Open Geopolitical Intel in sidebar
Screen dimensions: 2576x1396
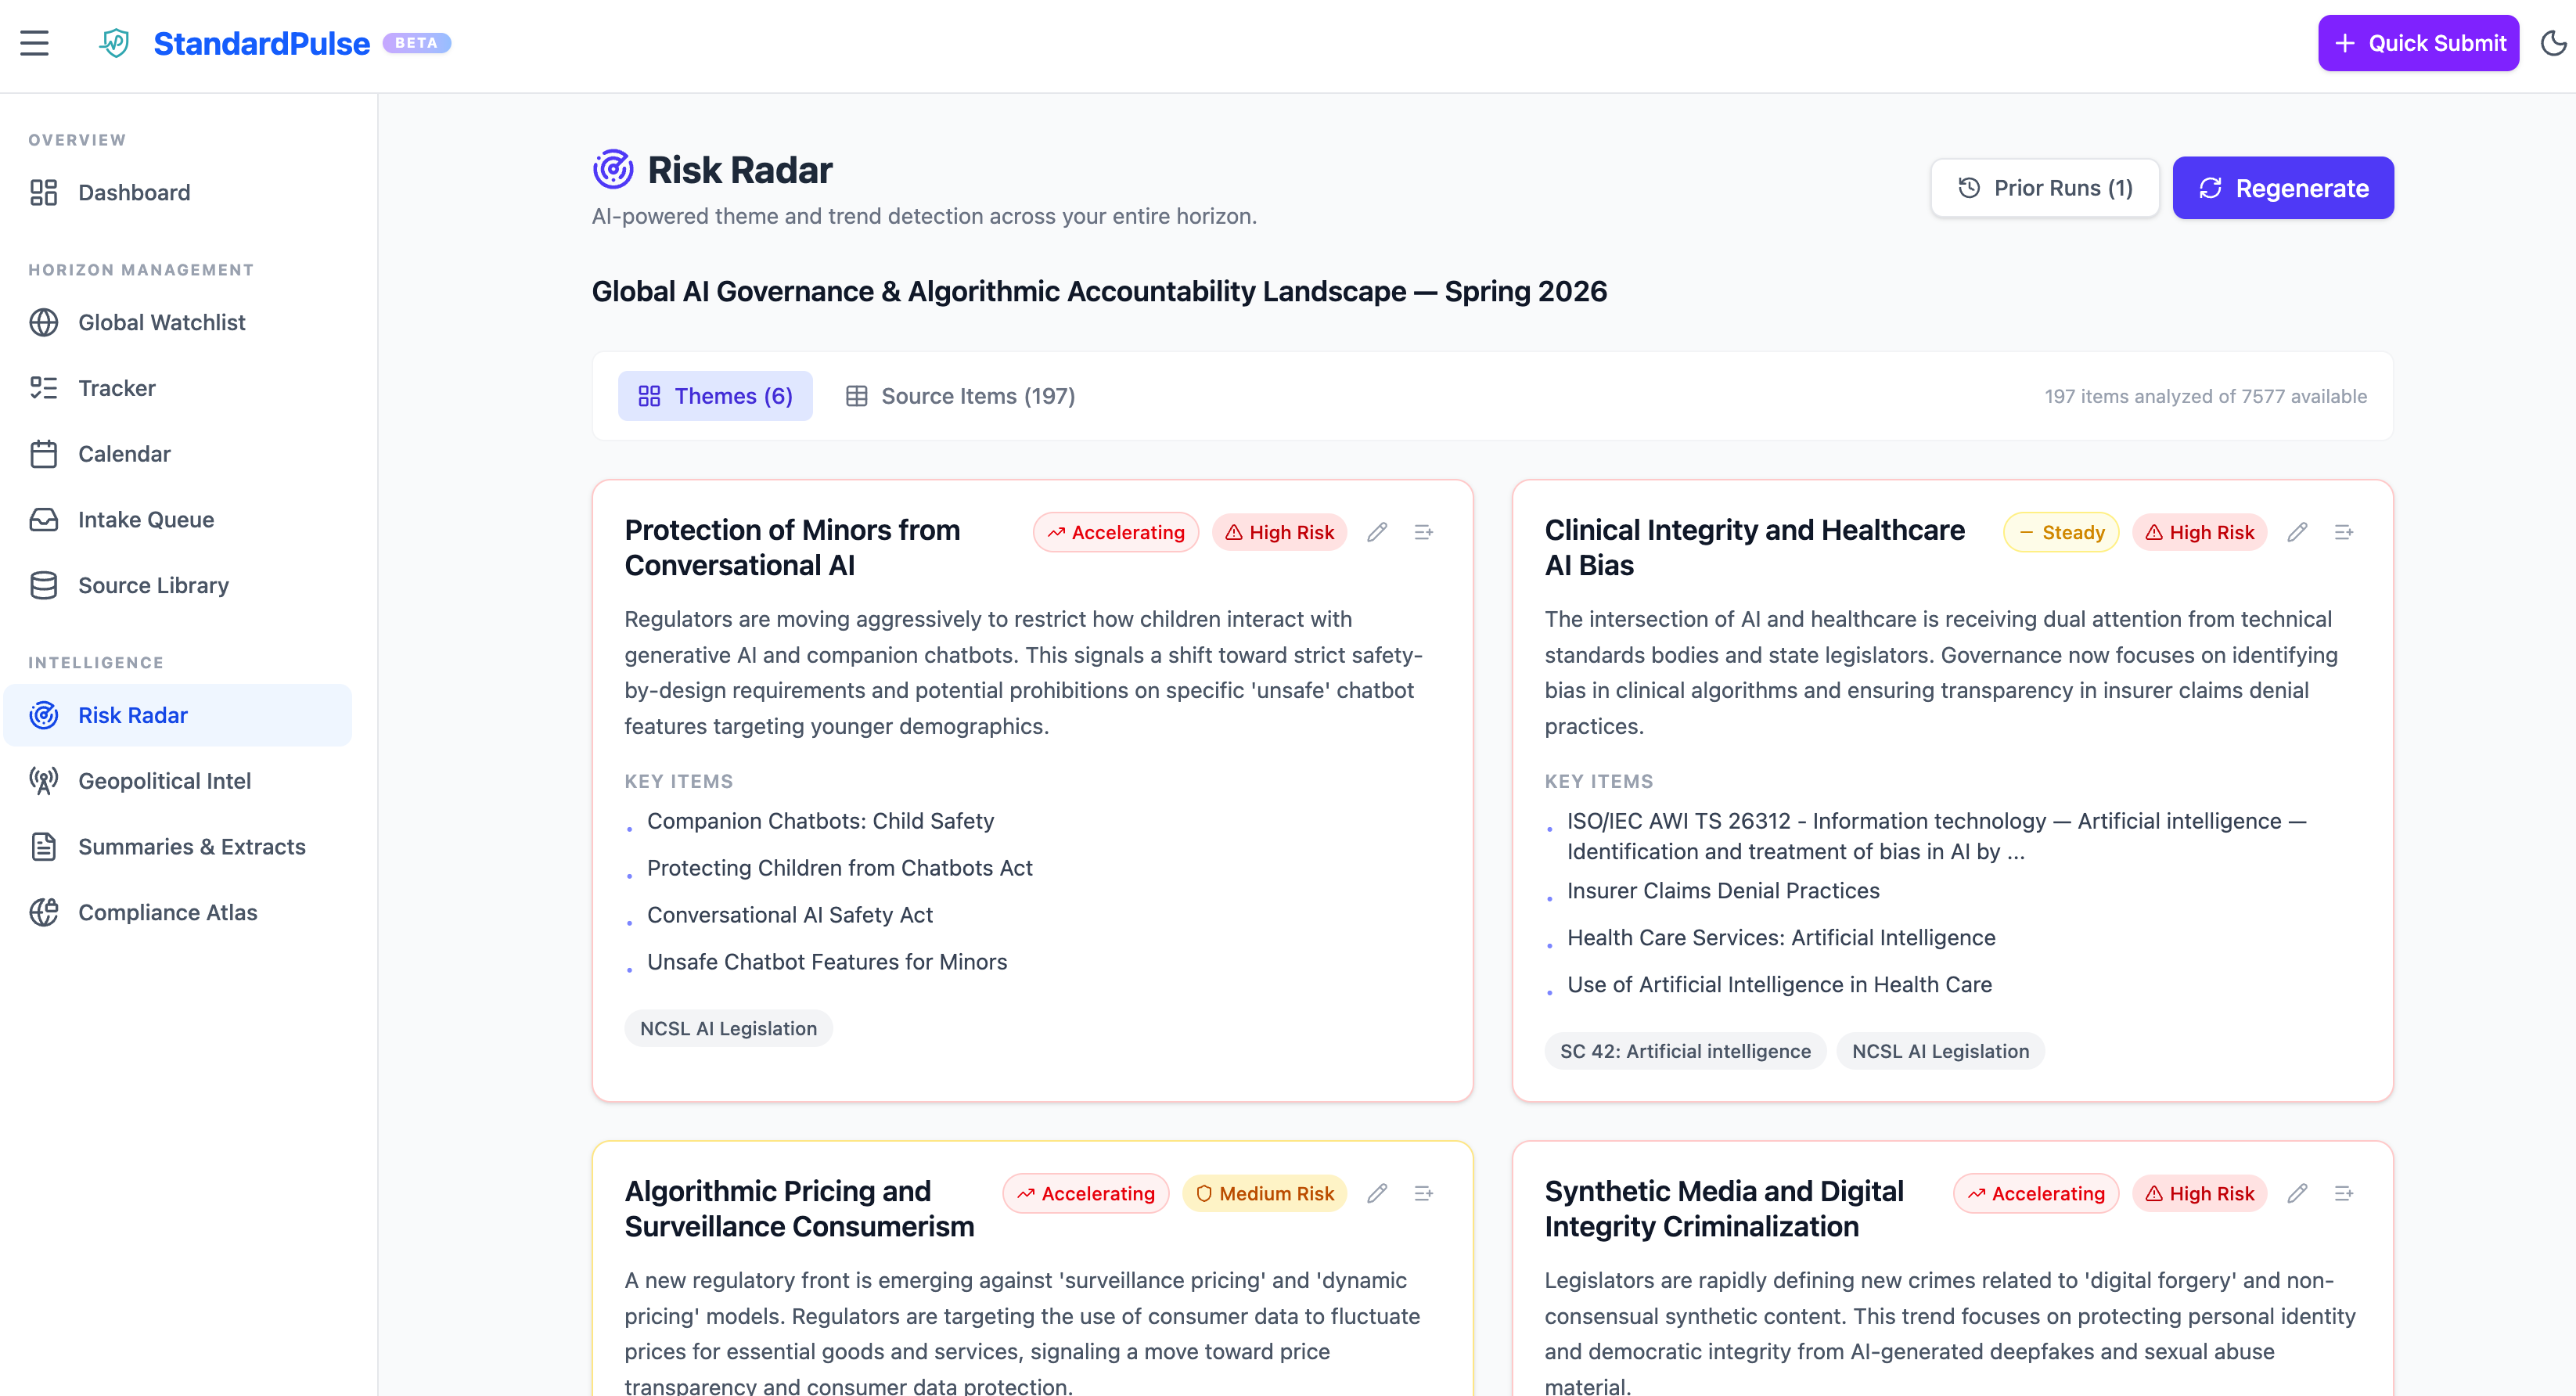click(164, 781)
